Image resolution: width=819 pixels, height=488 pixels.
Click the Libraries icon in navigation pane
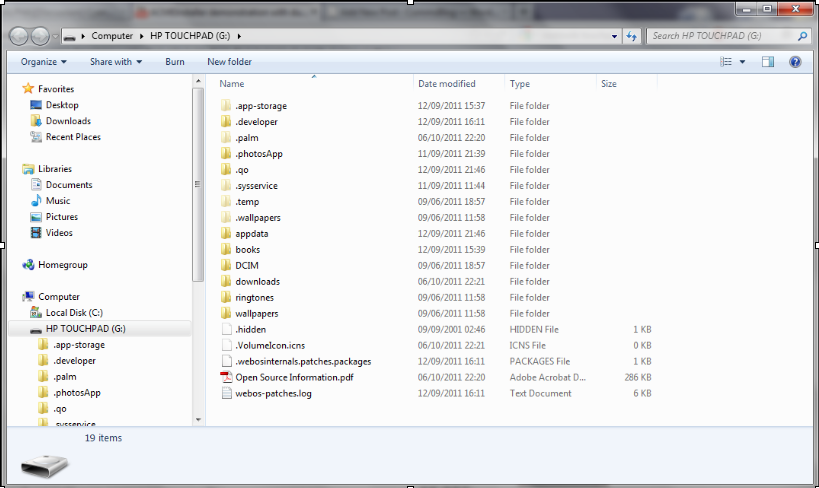click(x=28, y=169)
